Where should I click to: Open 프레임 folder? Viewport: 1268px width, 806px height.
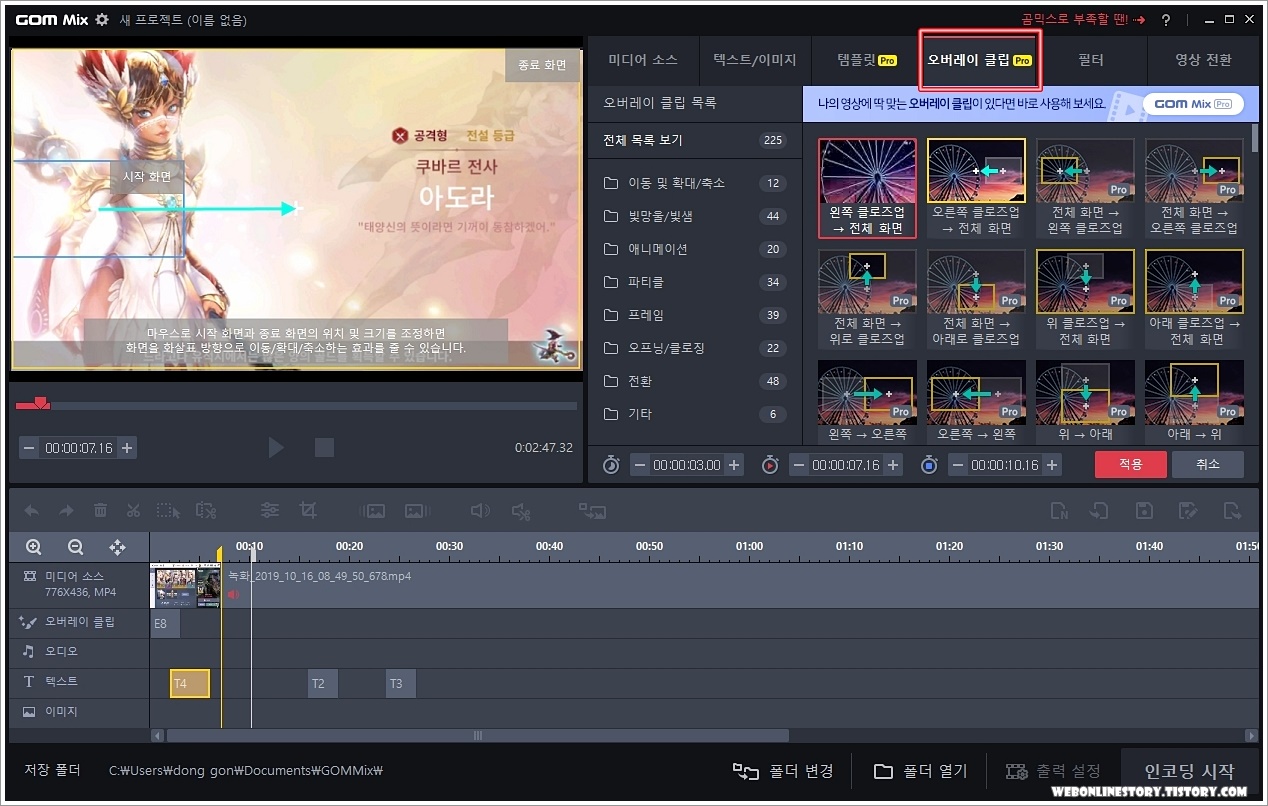coord(695,315)
